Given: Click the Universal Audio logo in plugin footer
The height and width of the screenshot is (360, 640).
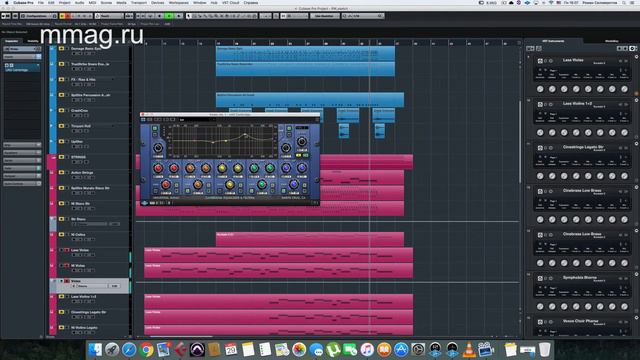Looking at the screenshot, I should click(145, 203).
